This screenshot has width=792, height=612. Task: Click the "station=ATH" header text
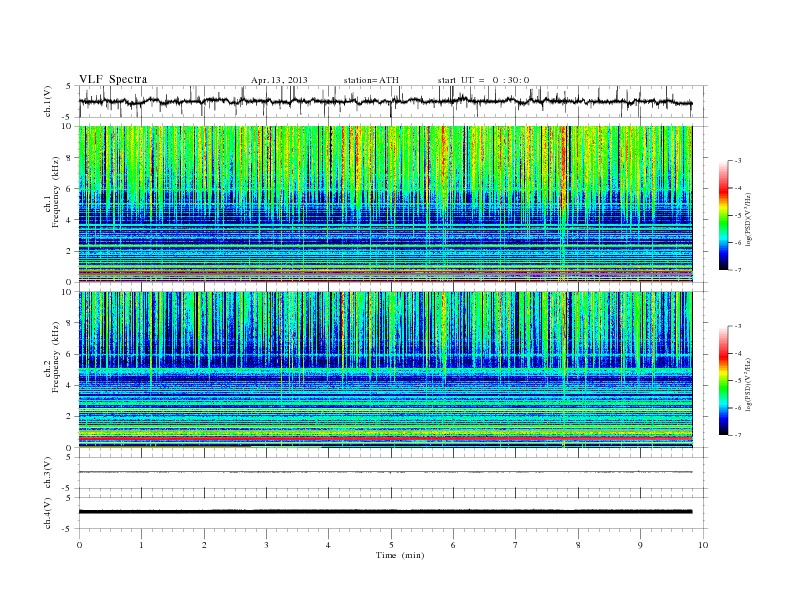pos(371,80)
